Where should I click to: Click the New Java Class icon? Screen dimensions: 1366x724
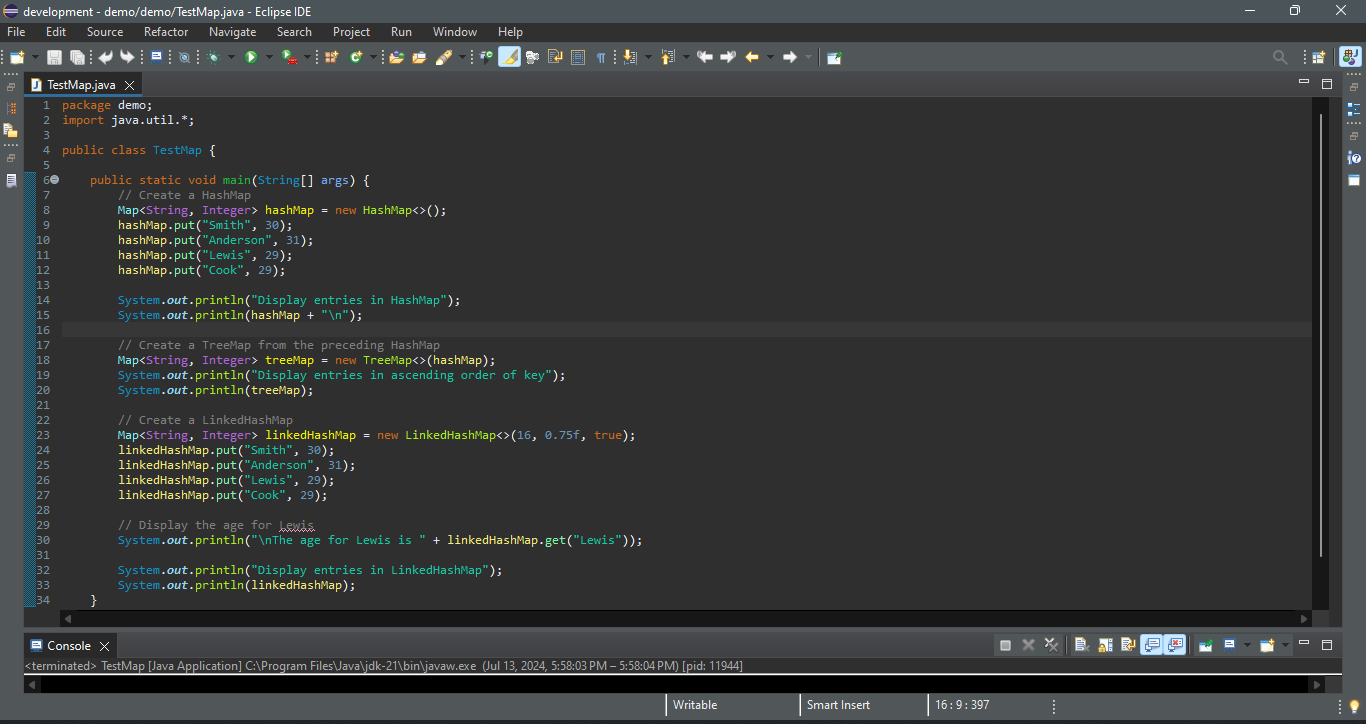(355, 57)
